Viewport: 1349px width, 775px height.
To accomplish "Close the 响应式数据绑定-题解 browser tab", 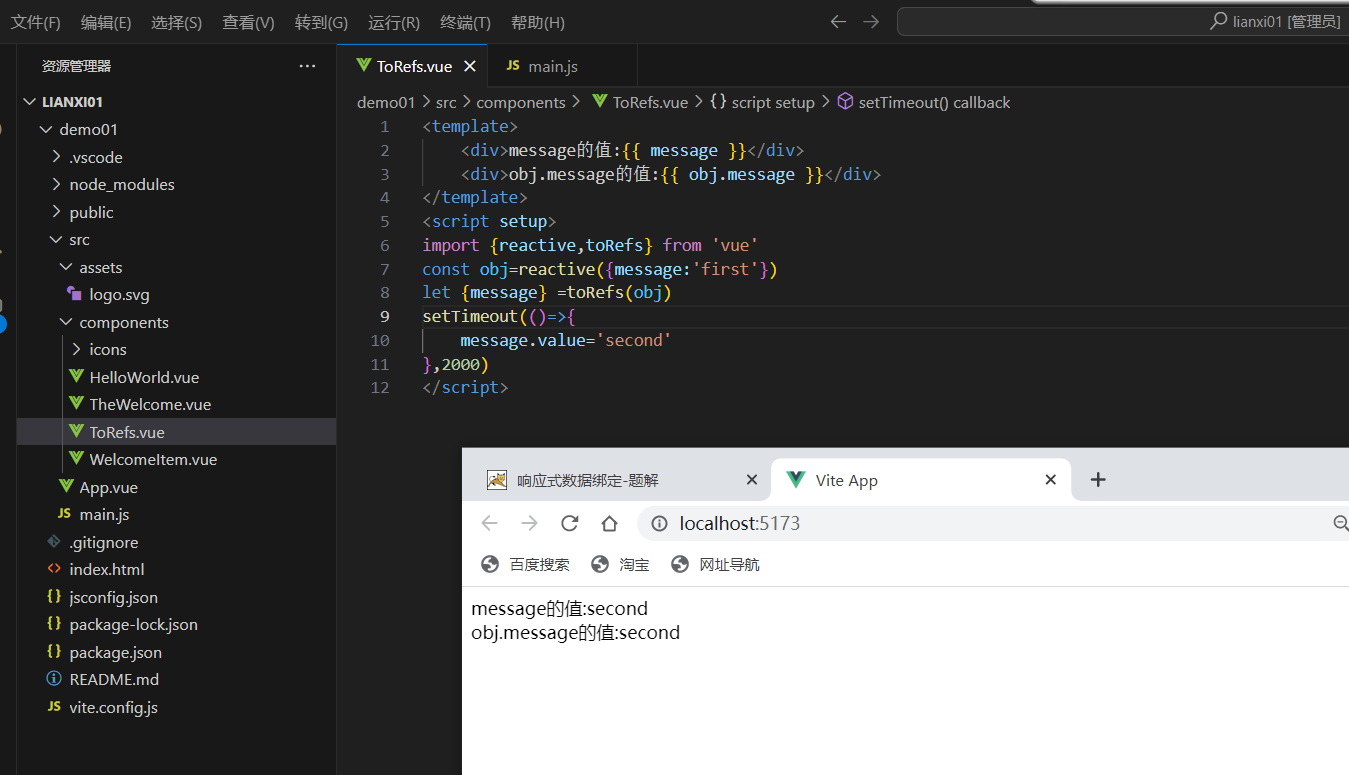I will coord(752,480).
